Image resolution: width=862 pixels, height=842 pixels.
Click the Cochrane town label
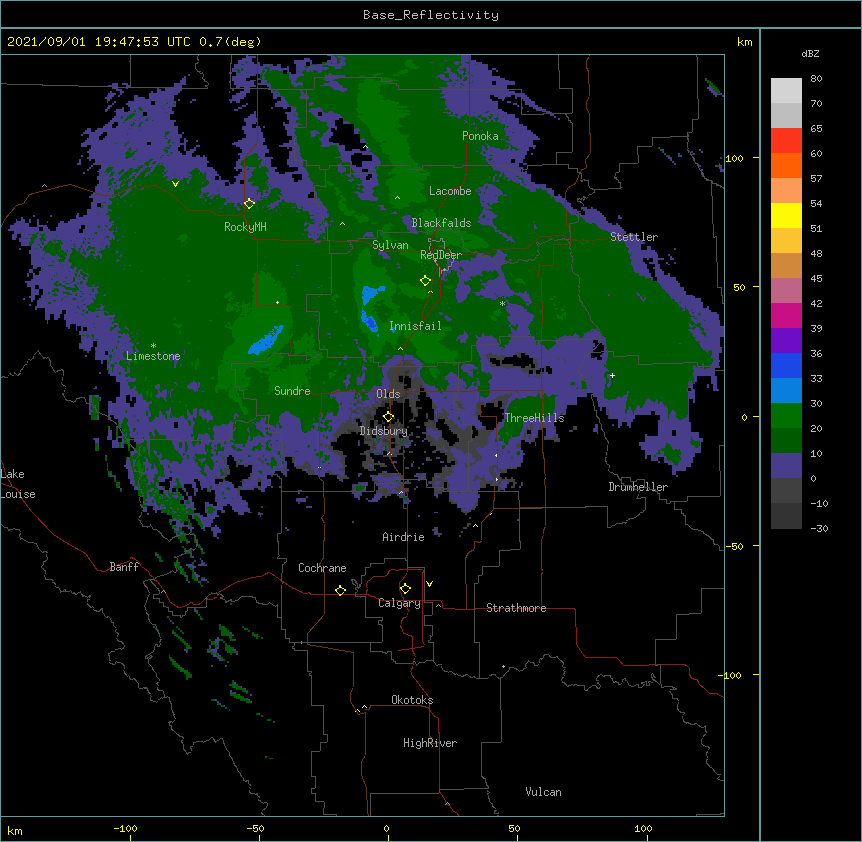[322, 568]
